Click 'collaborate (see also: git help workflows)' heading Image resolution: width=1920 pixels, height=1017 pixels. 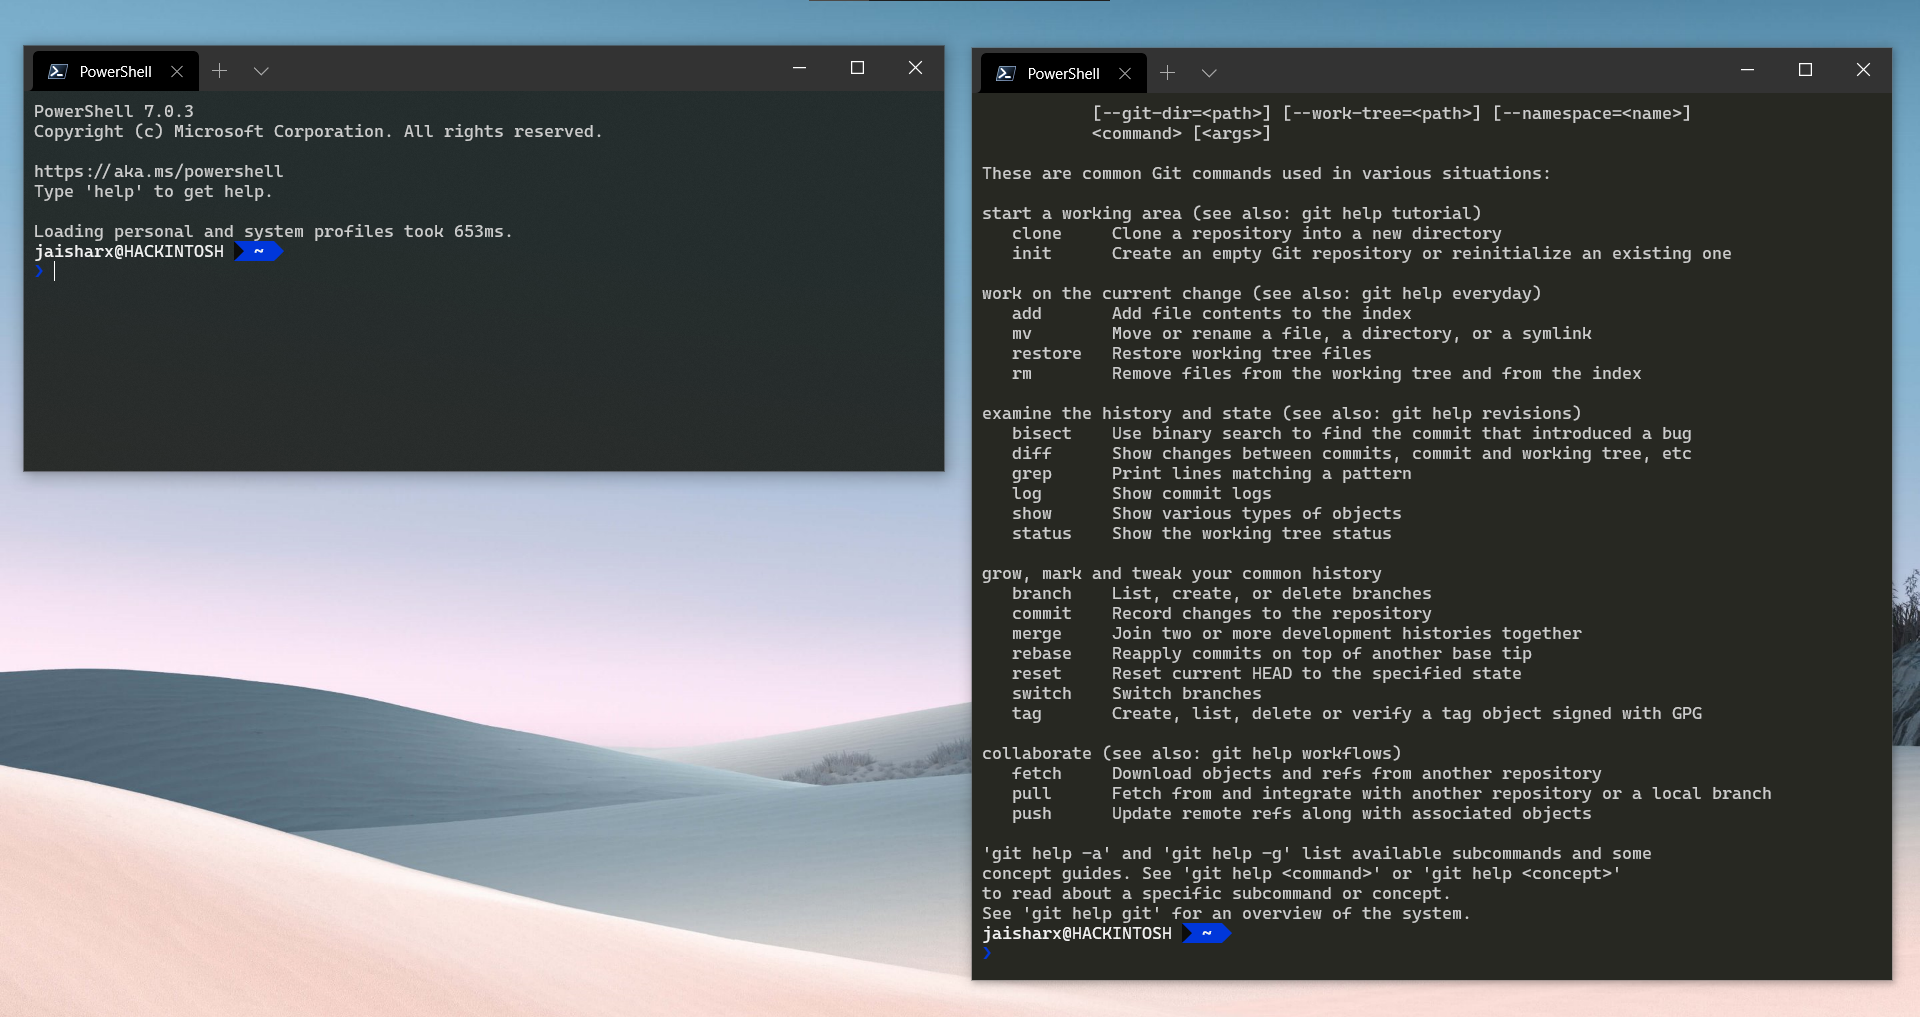(1192, 754)
